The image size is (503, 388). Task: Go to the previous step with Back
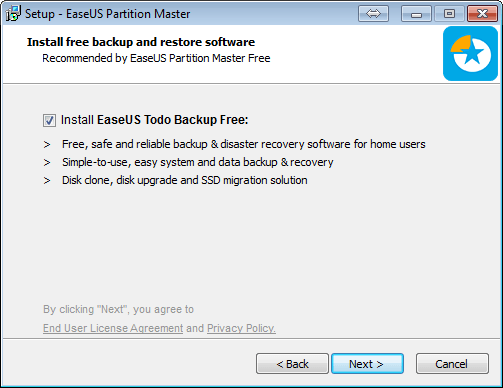pyautogui.click(x=292, y=364)
